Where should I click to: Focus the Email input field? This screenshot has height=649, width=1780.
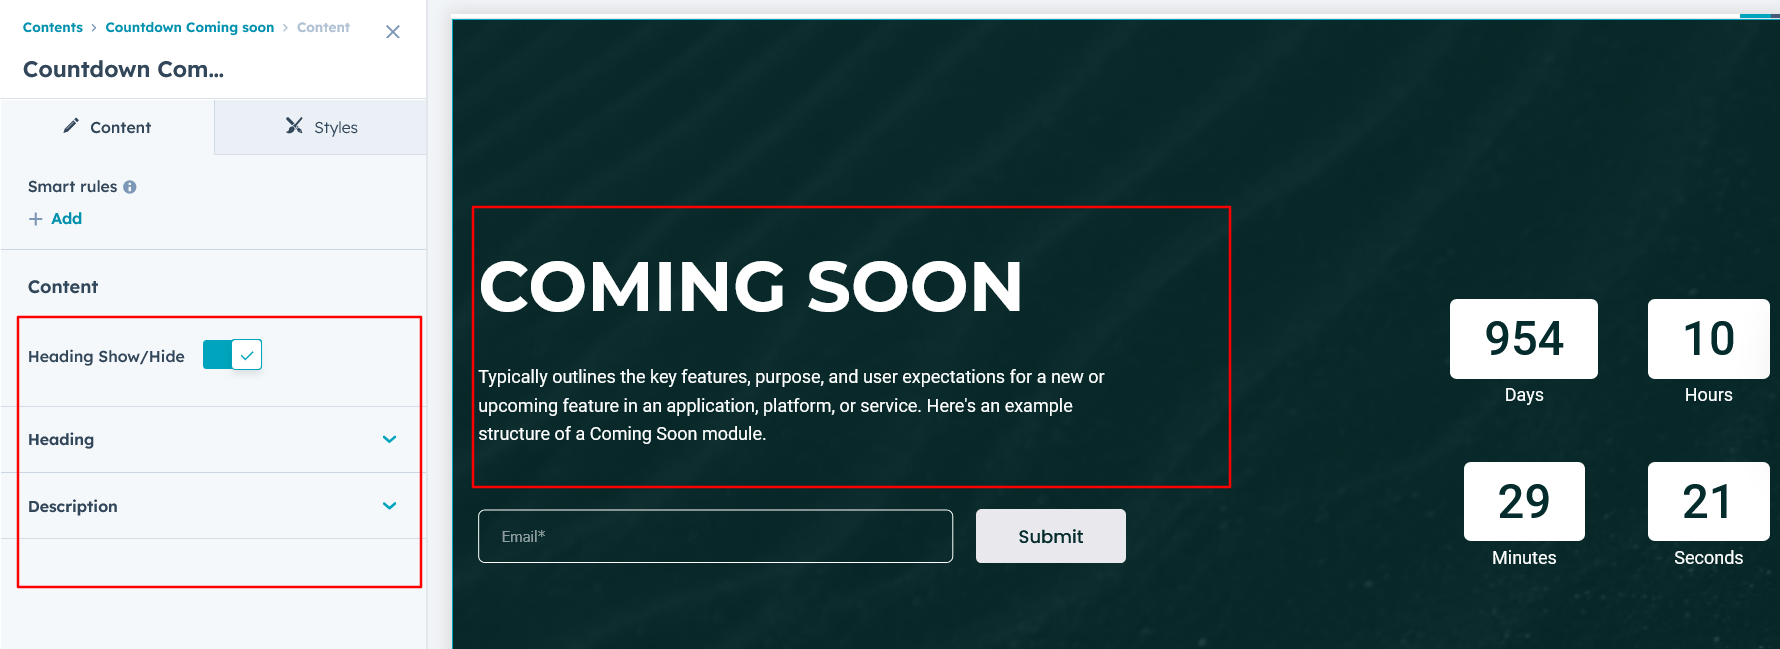(x=715, y=536)
